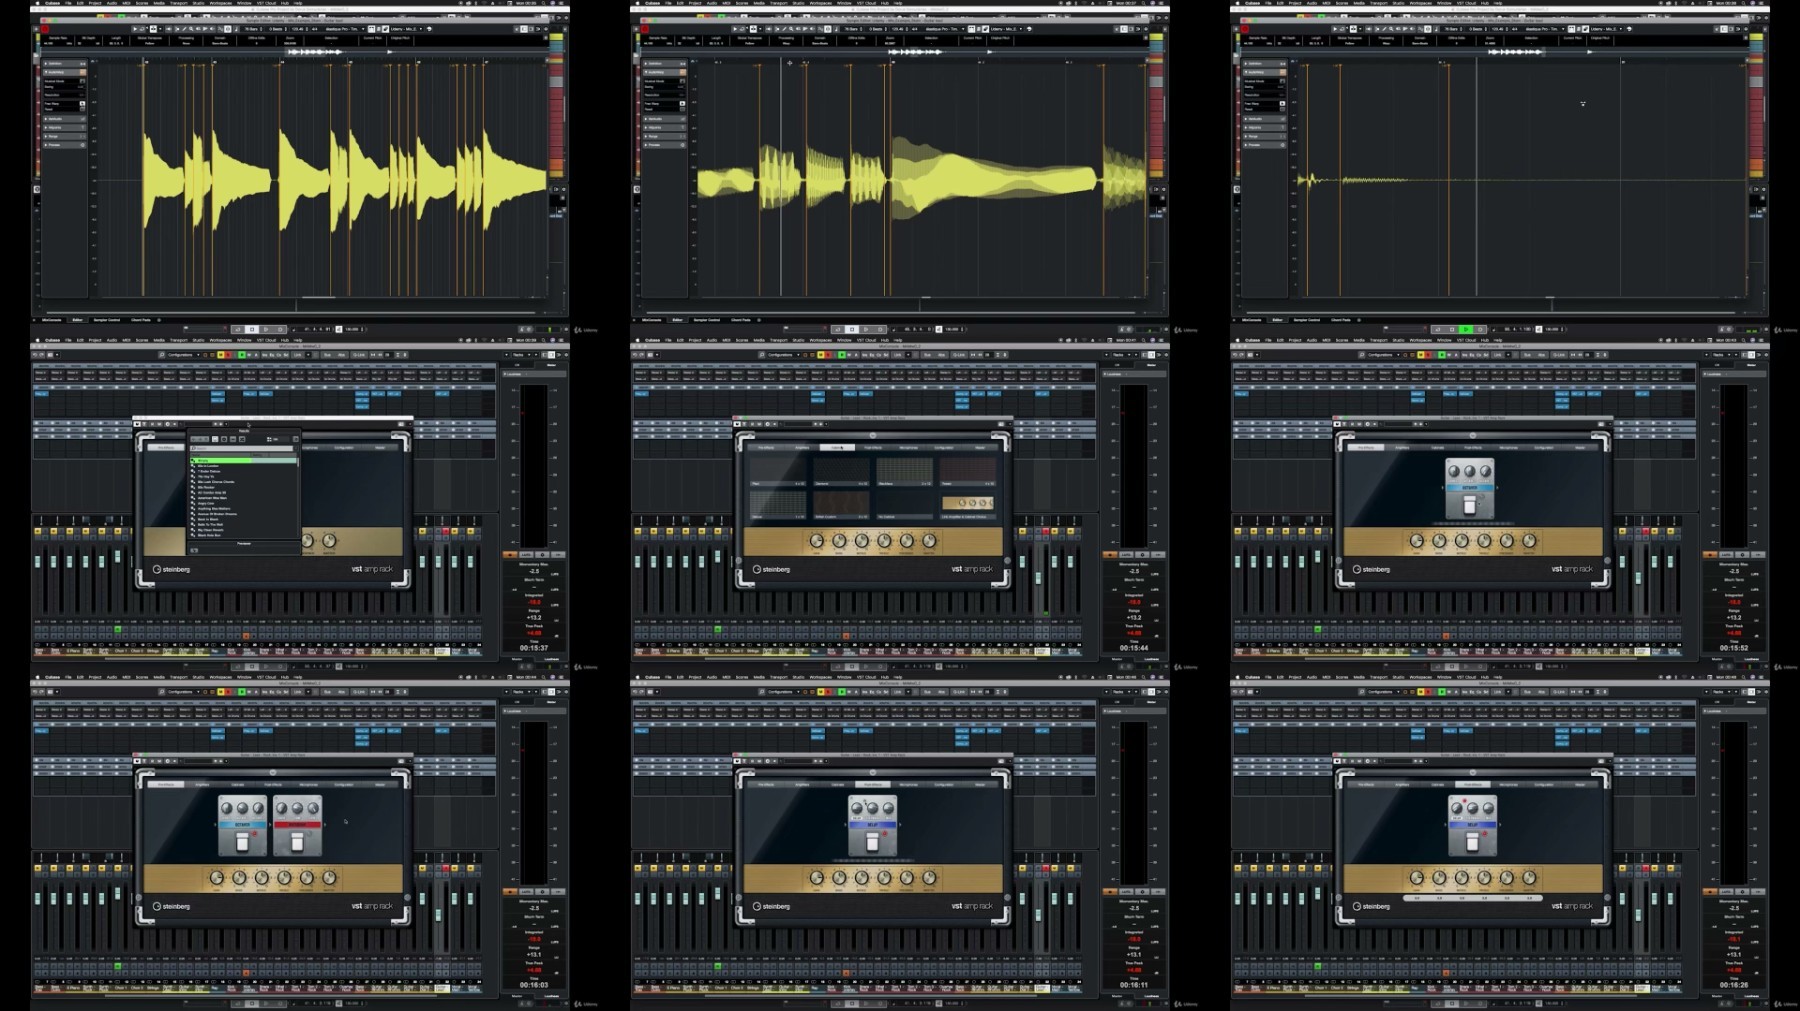Toggle yellow mute-all button in 00:15:37 MixConsole toolbar
1800x1011 pixels.
coord(220,355)
